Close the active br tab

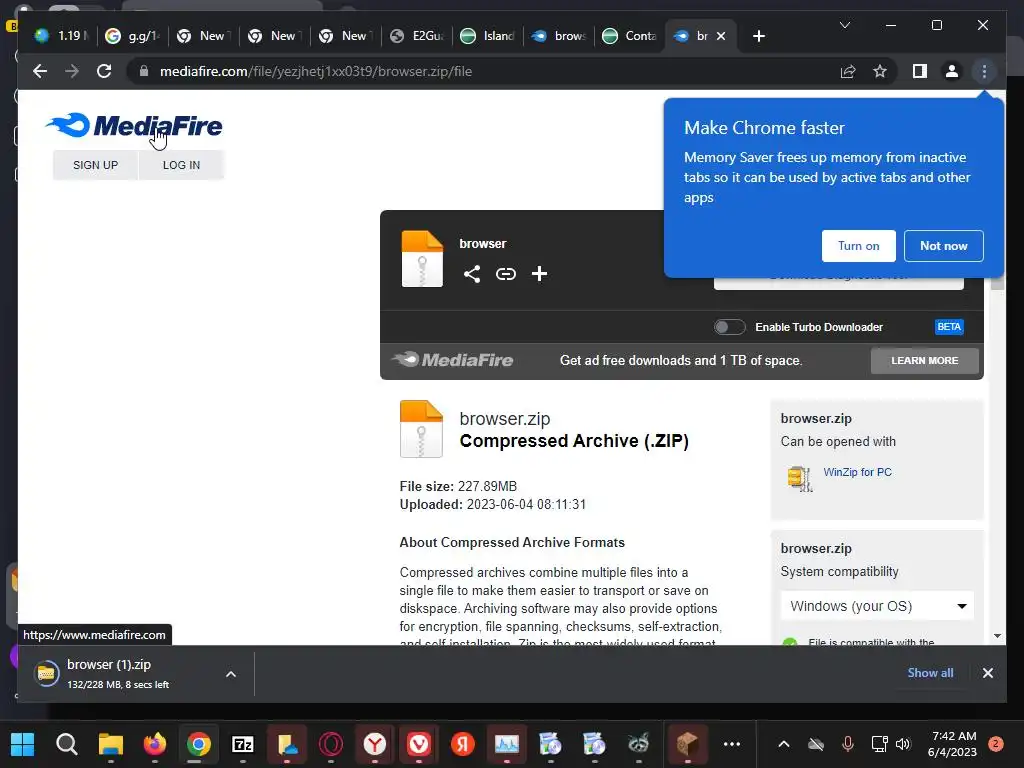tap(721, 36)
